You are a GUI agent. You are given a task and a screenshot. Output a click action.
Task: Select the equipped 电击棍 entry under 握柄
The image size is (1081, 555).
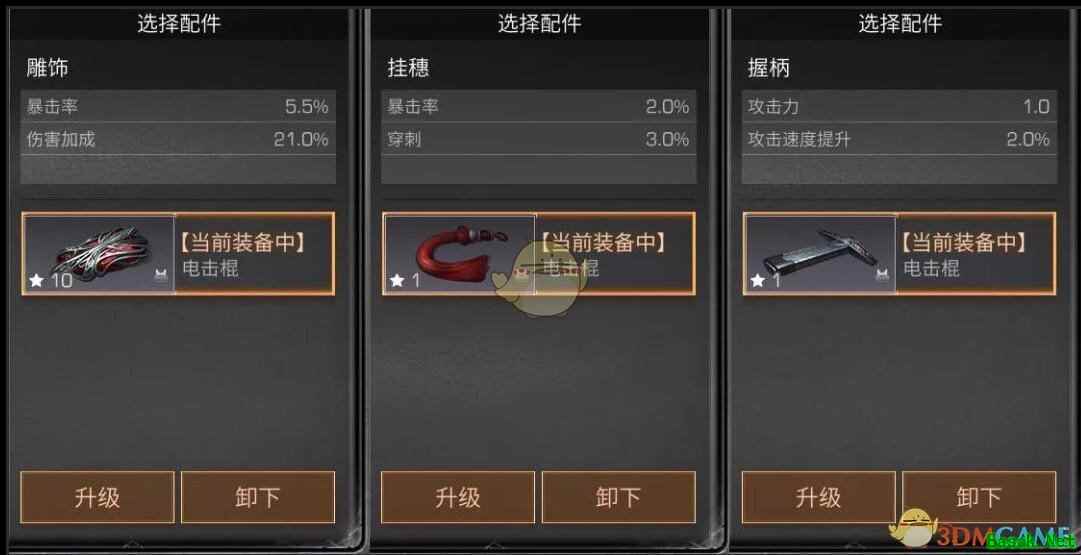pos(900,253)
